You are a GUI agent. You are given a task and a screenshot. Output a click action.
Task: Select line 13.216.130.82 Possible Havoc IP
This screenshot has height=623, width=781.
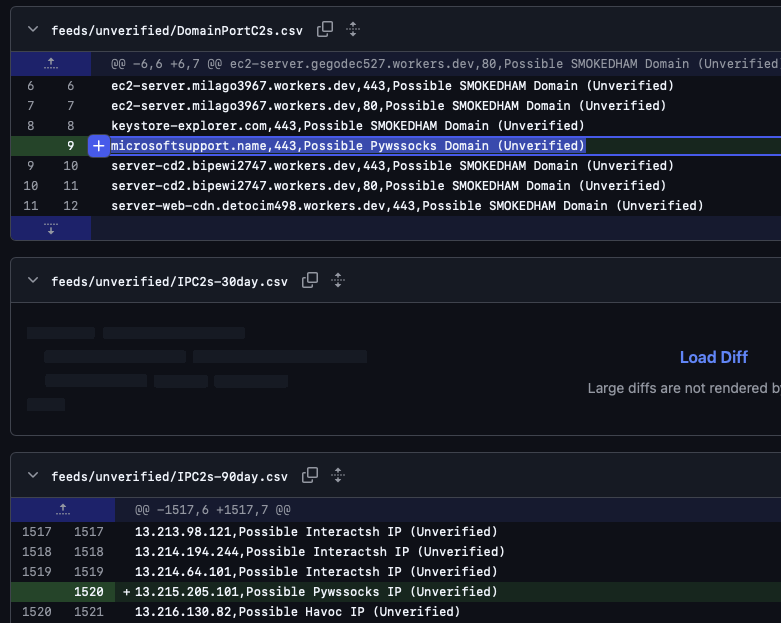[297, 612]
